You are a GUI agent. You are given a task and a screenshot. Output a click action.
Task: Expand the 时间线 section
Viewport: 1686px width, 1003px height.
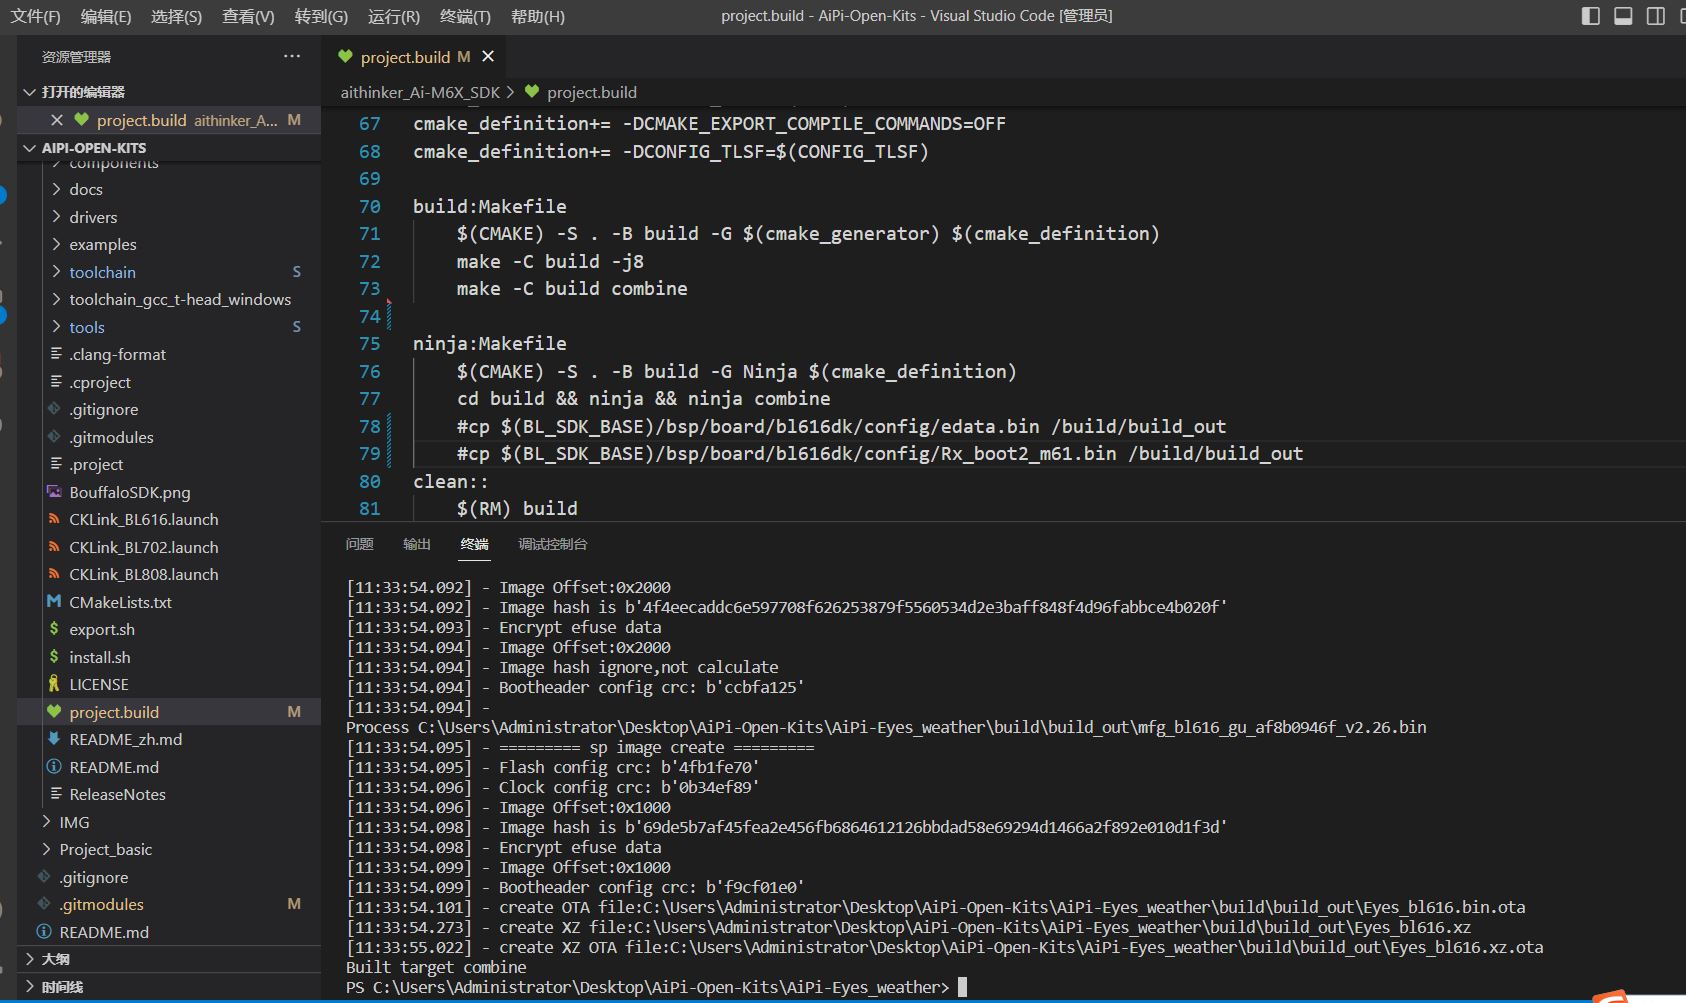coord(170,987)
